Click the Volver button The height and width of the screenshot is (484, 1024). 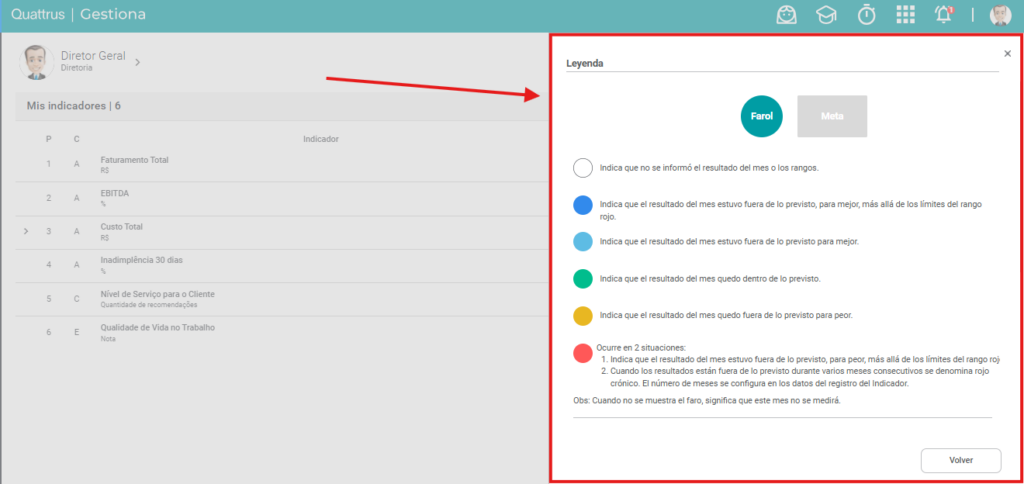tap(961, 460)
